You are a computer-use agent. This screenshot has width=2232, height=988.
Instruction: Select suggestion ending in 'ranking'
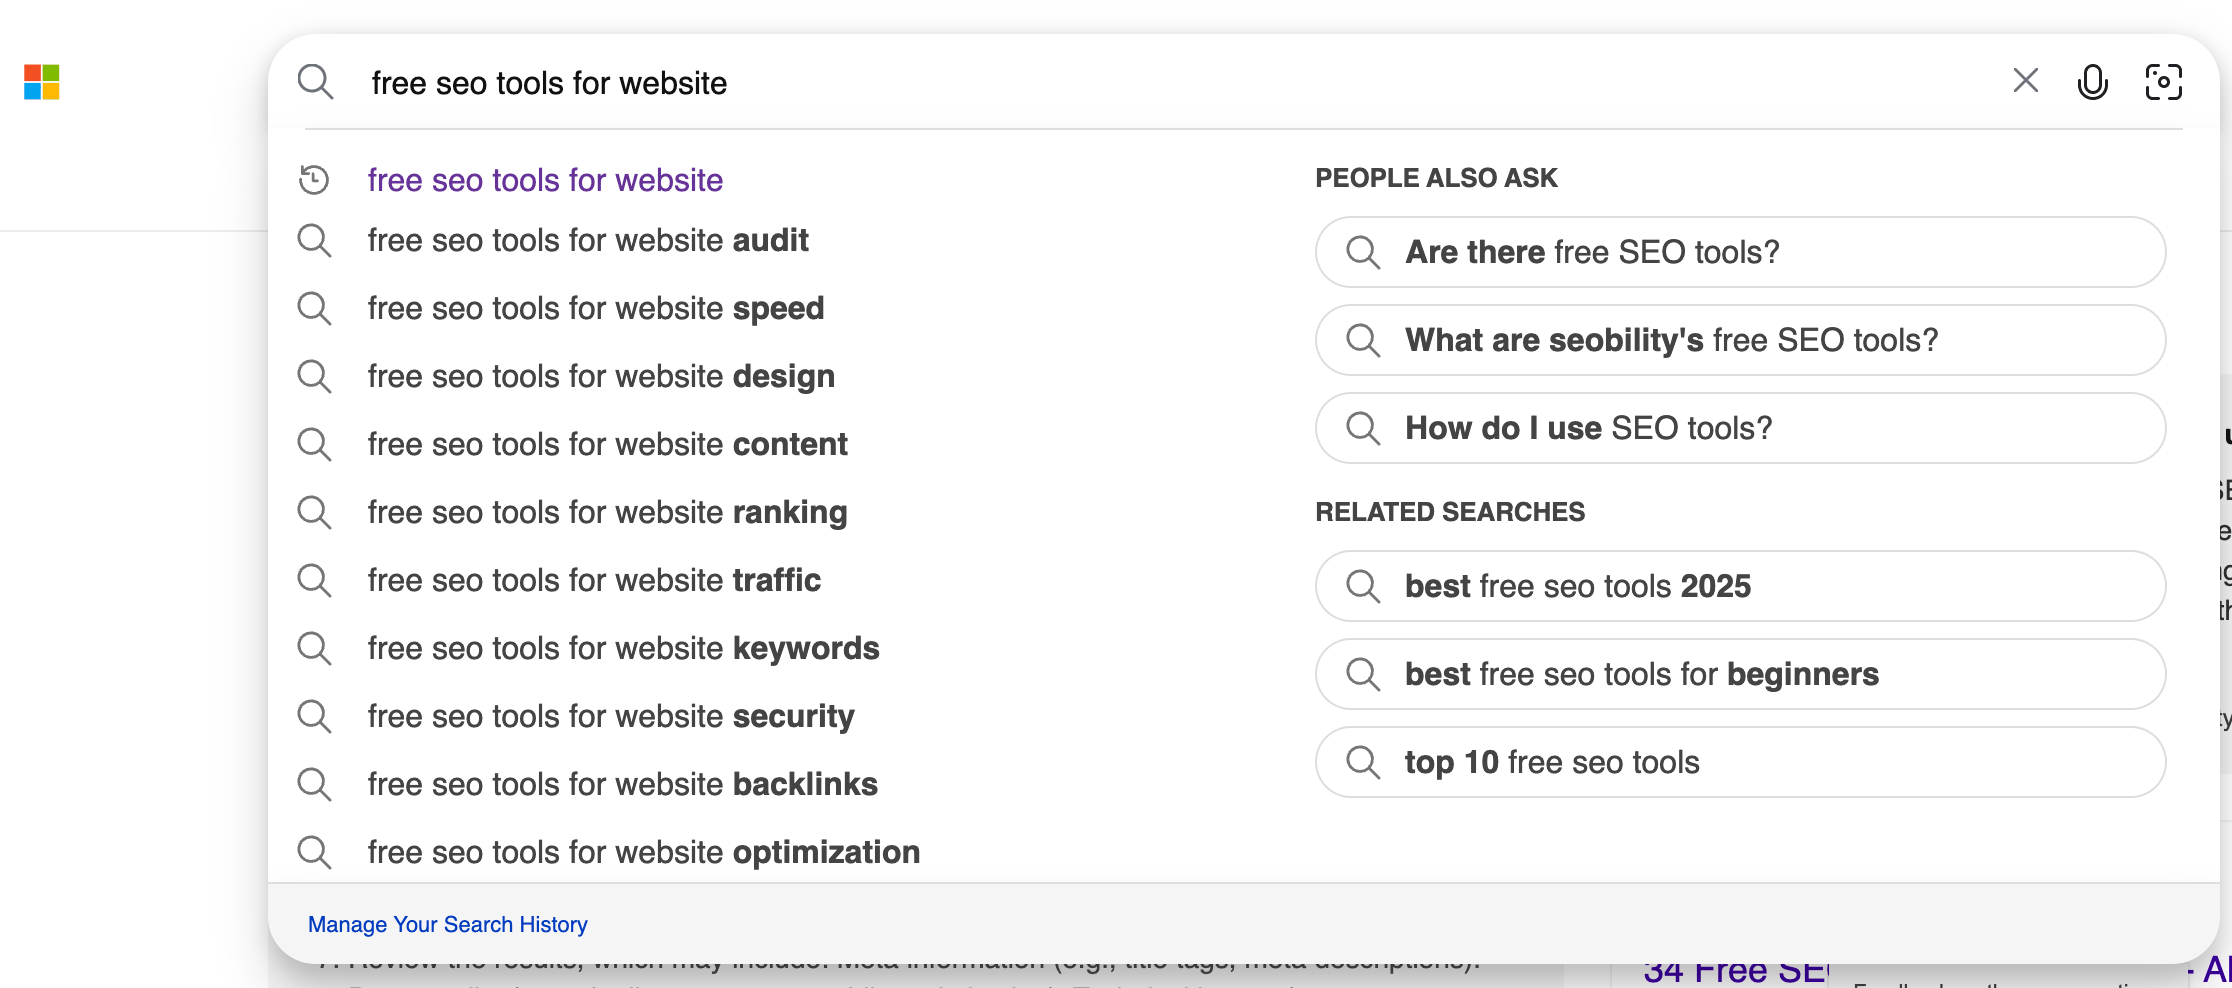coord(608,512)
